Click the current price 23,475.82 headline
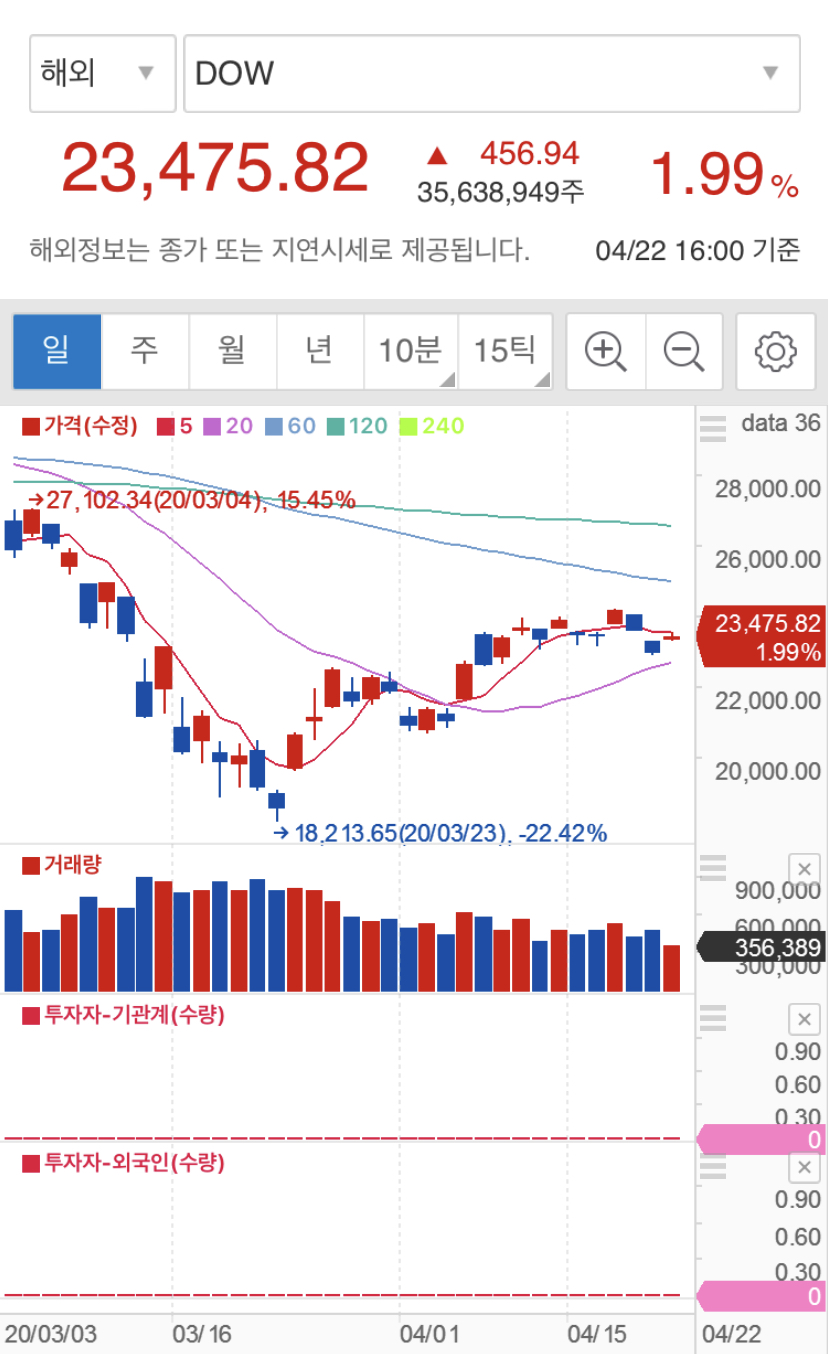 (215, 168)
